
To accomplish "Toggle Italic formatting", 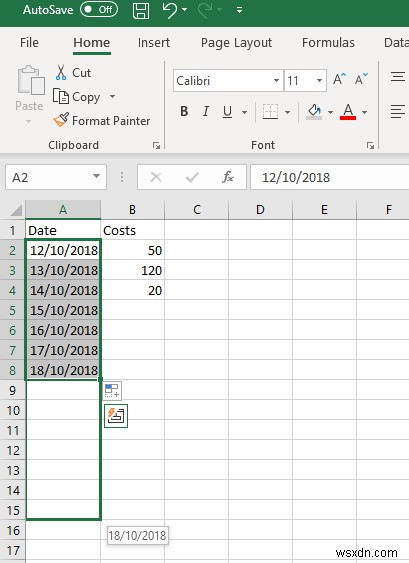I will [206, 111].
